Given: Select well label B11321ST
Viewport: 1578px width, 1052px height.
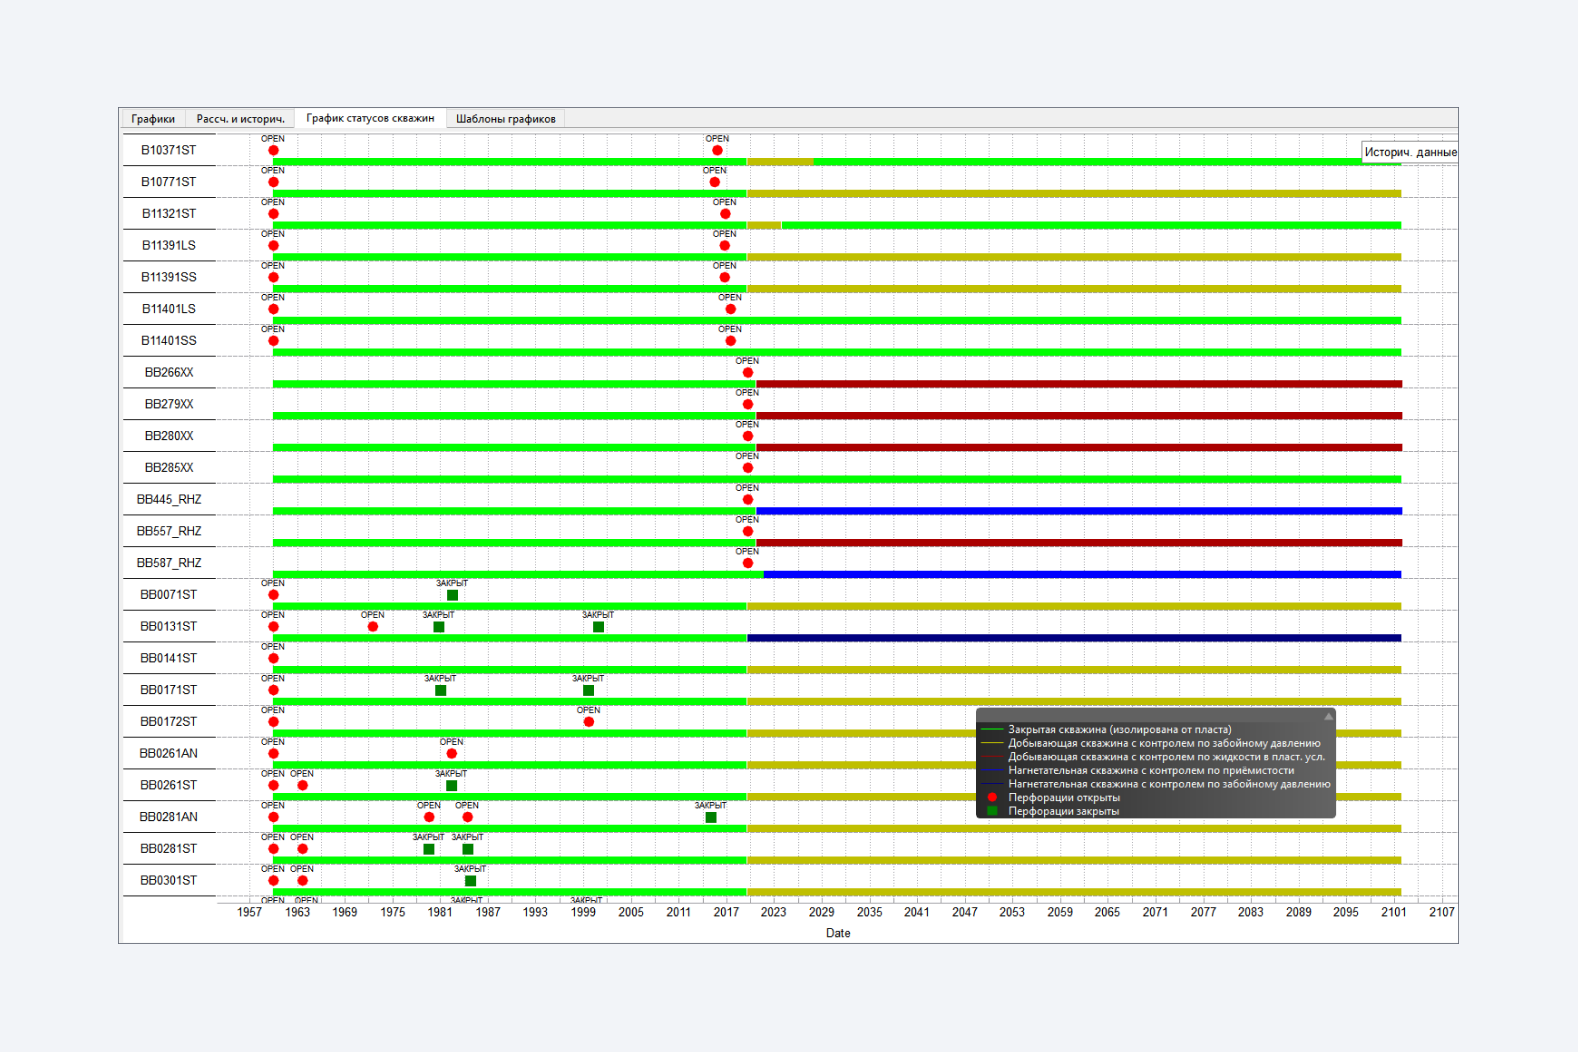Looking at the screenshot, I should click(x=169, y=214).
